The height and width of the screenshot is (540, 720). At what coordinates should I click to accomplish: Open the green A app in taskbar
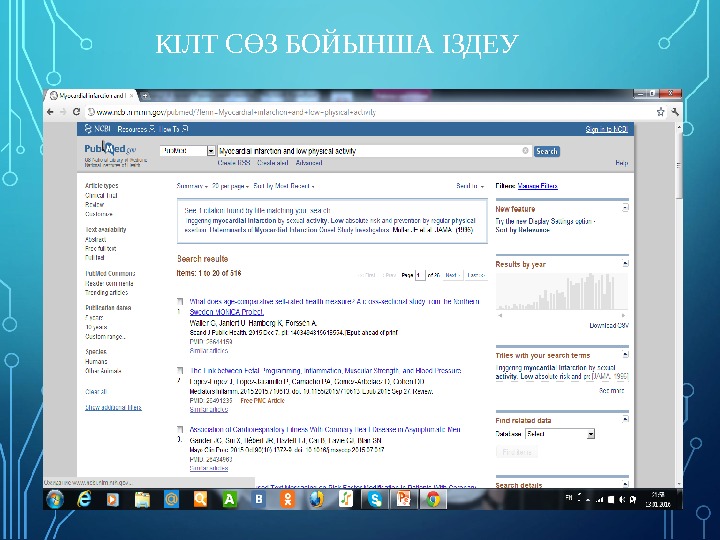point(229,499)
